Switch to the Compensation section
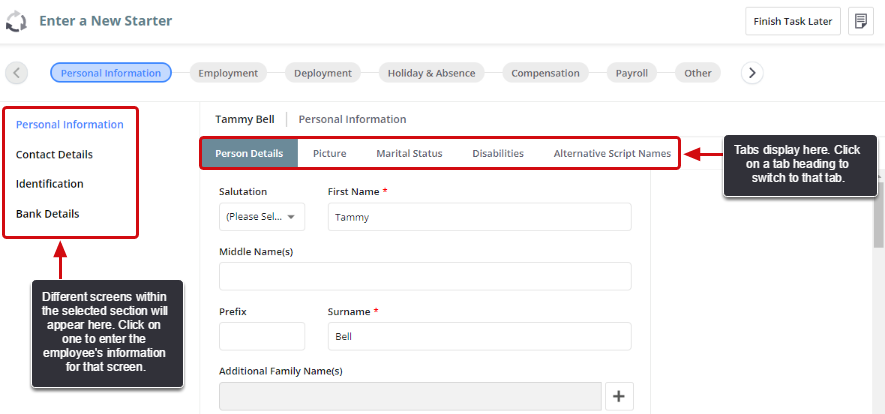 tap(545, 73)
